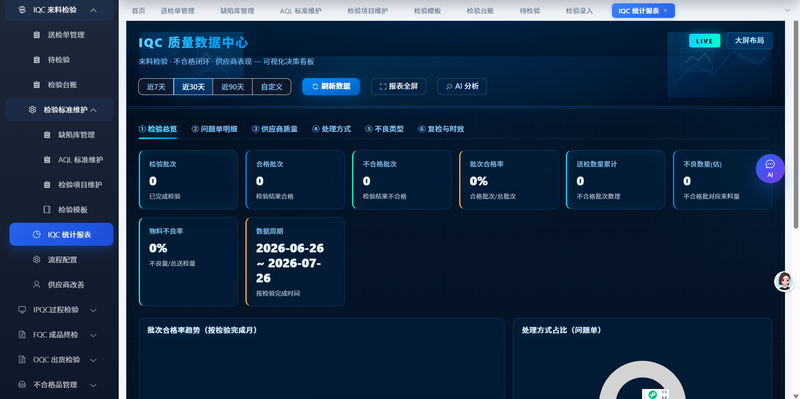Image resolution: width=800 pixels, height=399 pixels.
Task: Switch to the 检验模板 top tab
Action: point(427,11)
